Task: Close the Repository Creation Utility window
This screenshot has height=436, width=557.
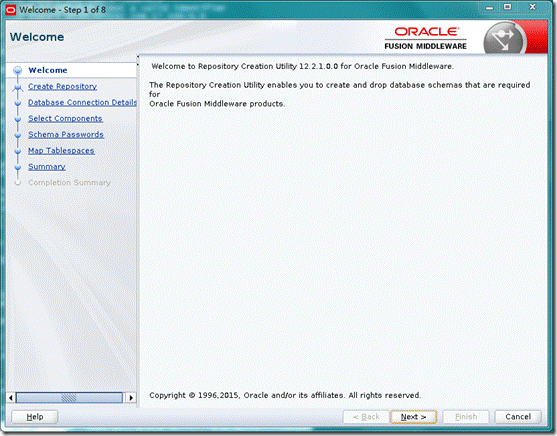Action: coord(532,7)
